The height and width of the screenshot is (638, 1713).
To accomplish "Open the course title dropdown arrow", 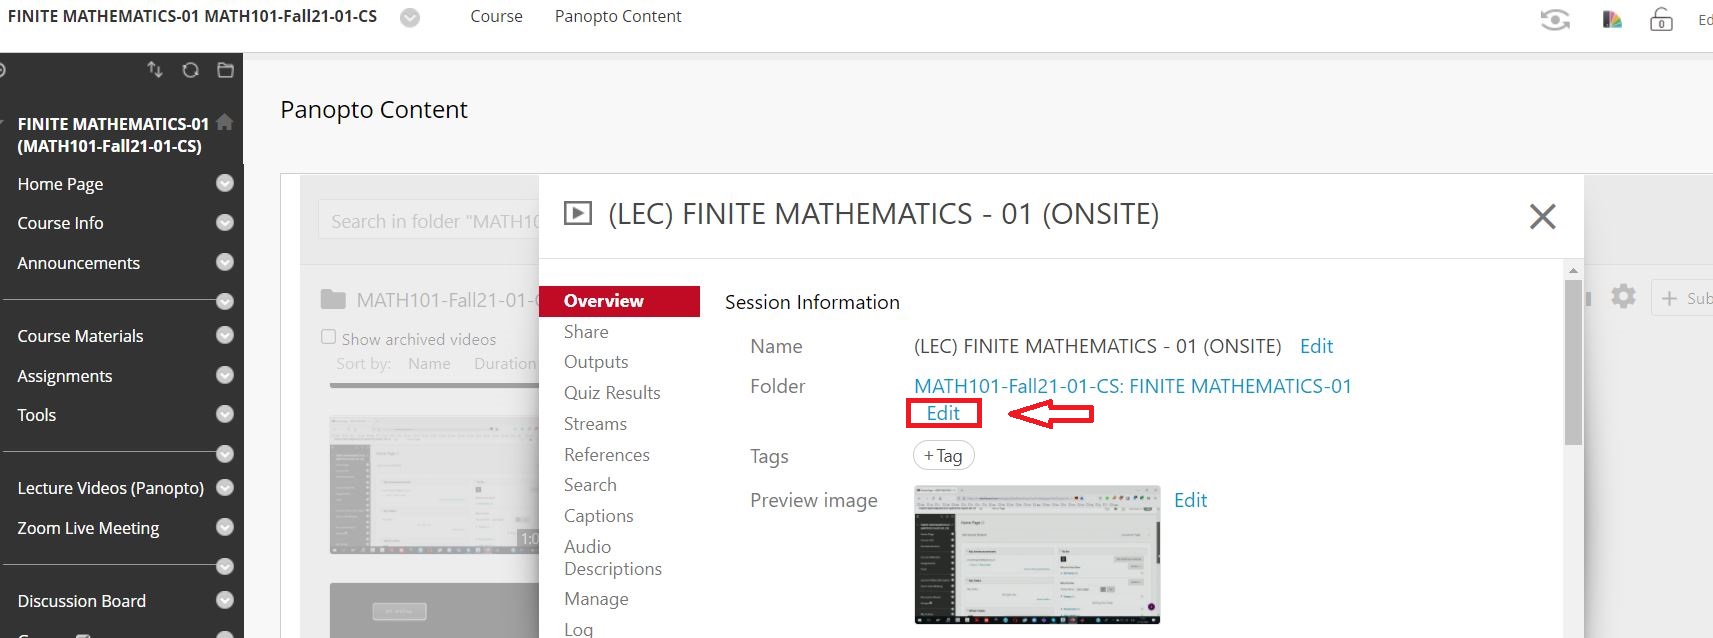I will pyautogui.click(x=410, y=18).
